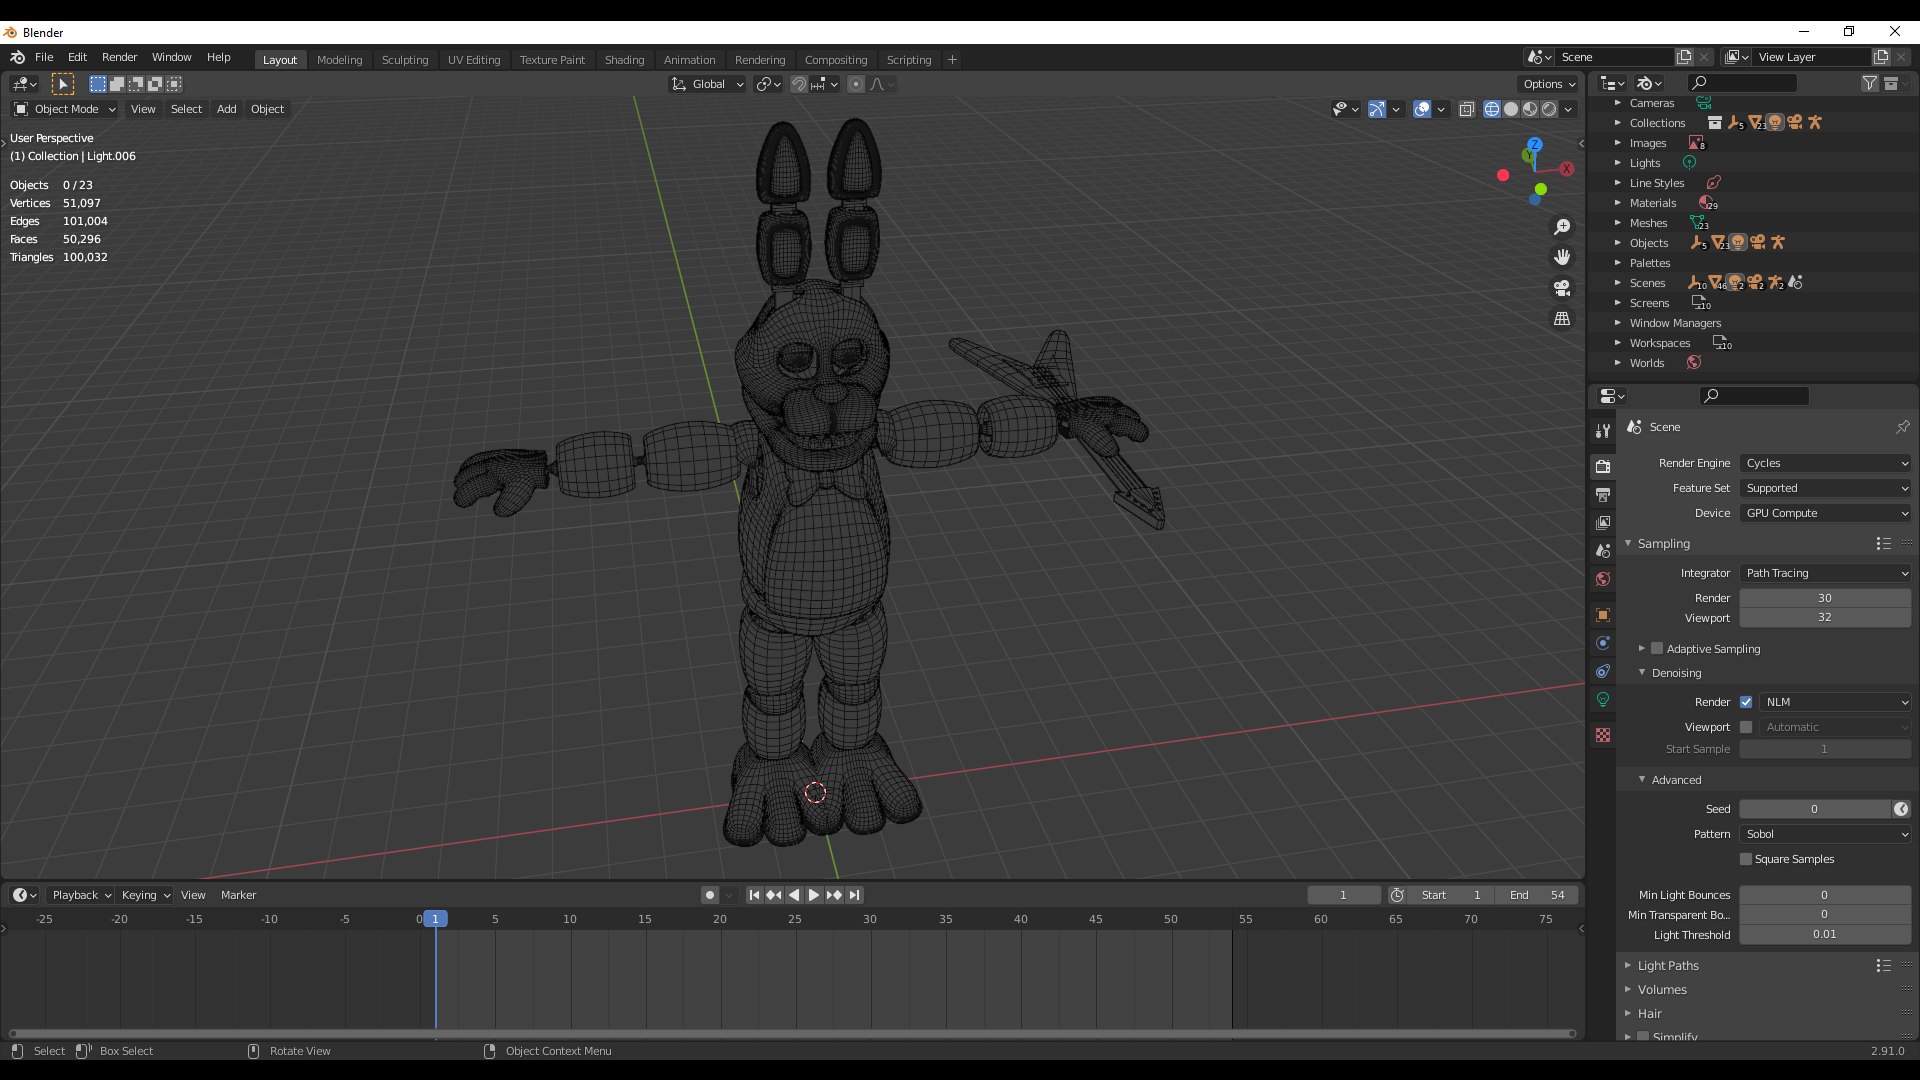Enable the Denoising Viewport checkbox
Image resolution: width=1920 pixels, height=1080 pixels.
coord(1746,727)
